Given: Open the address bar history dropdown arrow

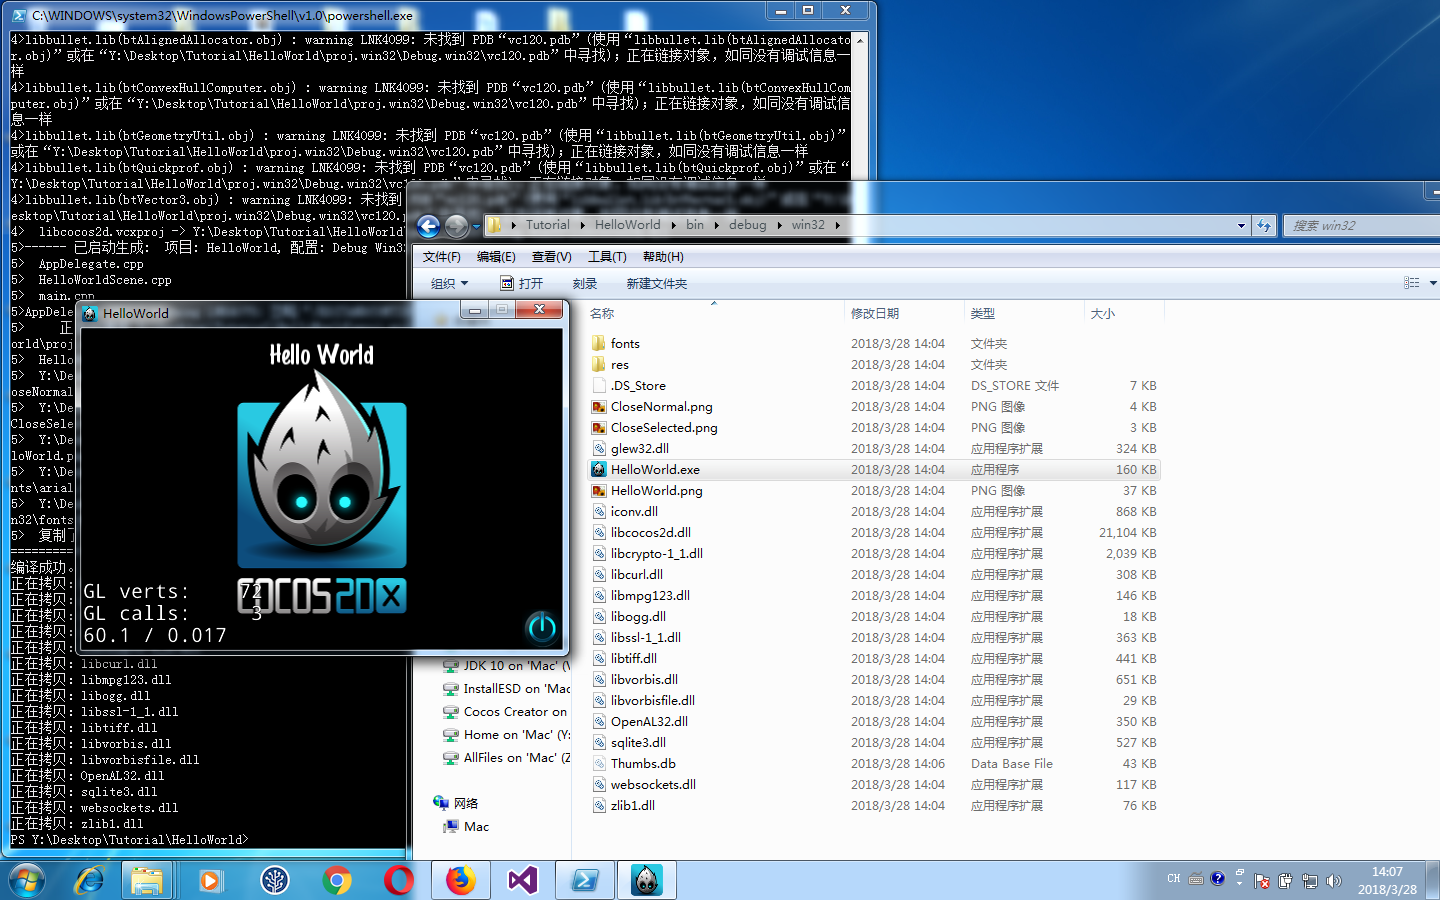Looking at the screenshot, I should (x=1242, y=226).
